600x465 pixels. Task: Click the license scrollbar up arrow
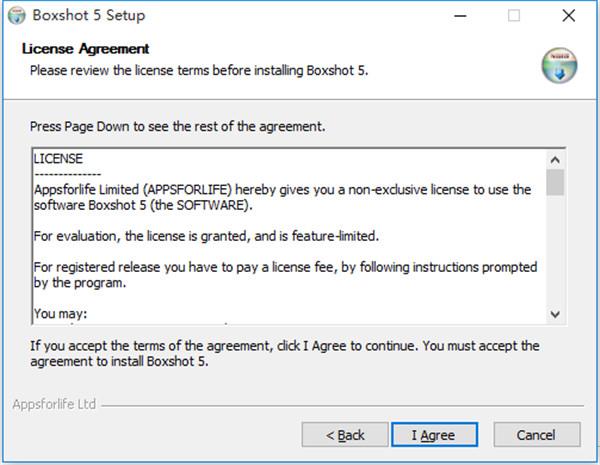555,159
